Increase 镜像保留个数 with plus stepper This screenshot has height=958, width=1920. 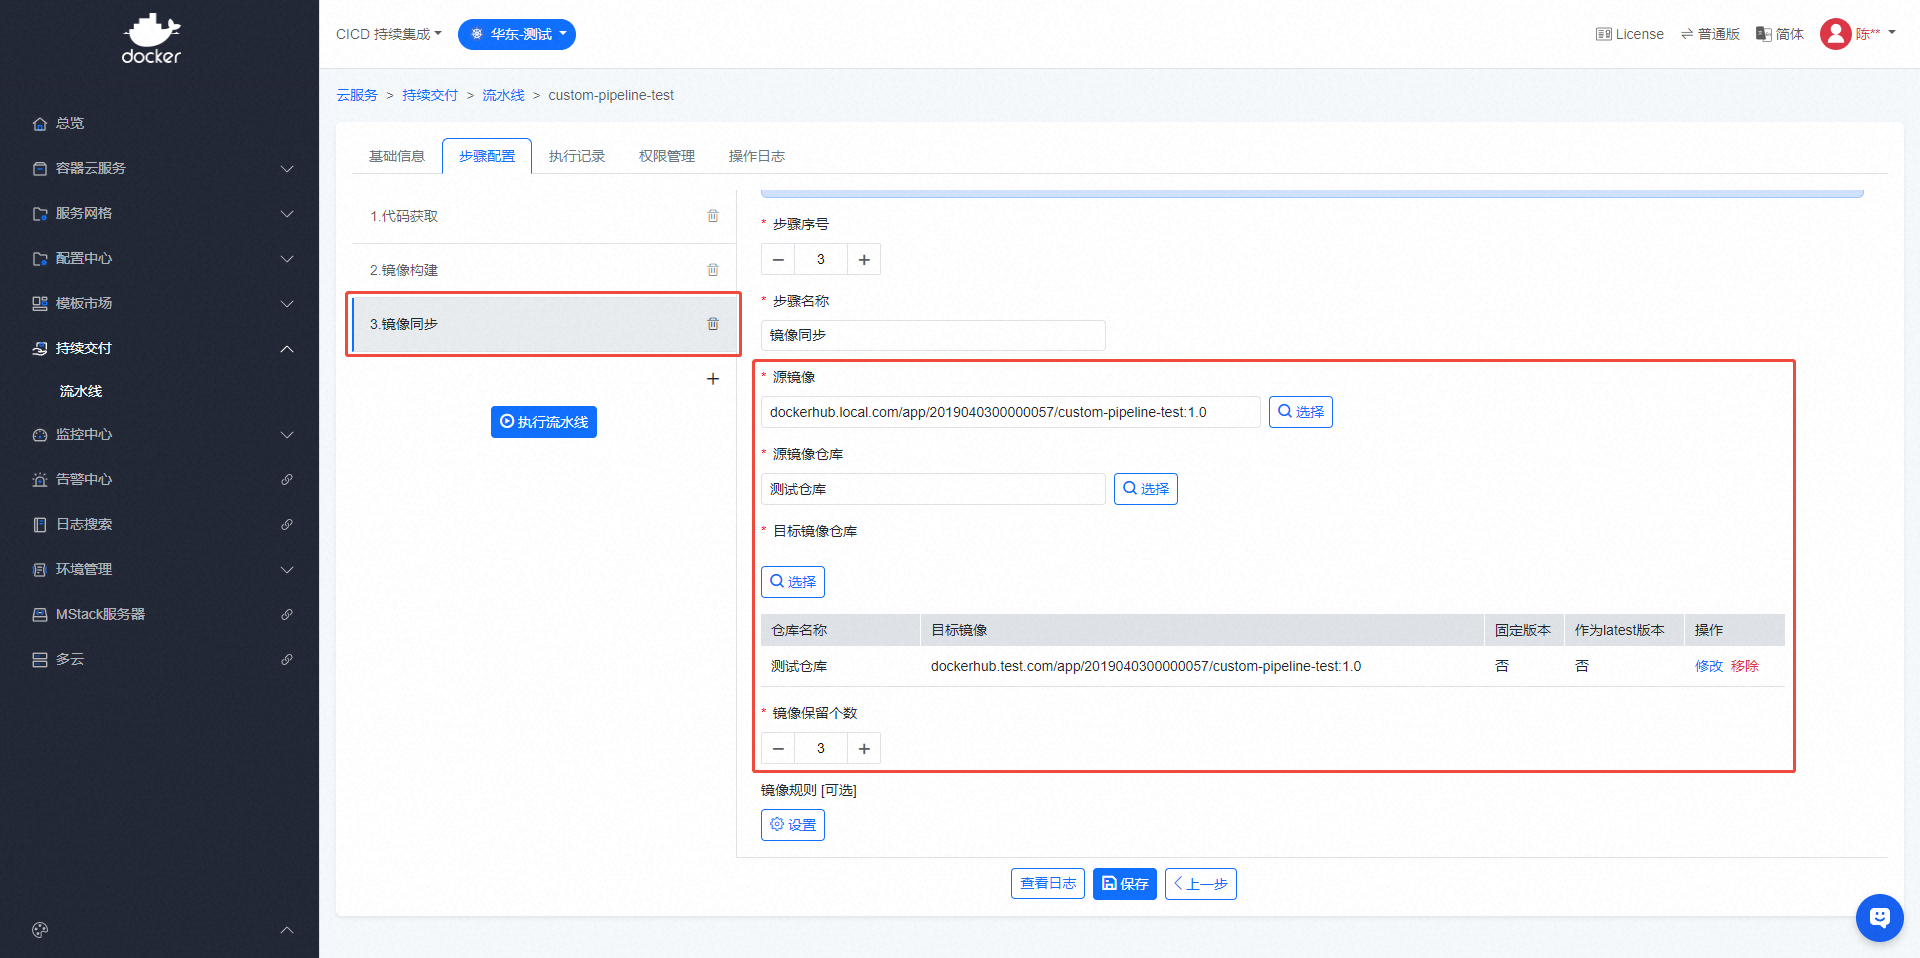click(864, 749)
